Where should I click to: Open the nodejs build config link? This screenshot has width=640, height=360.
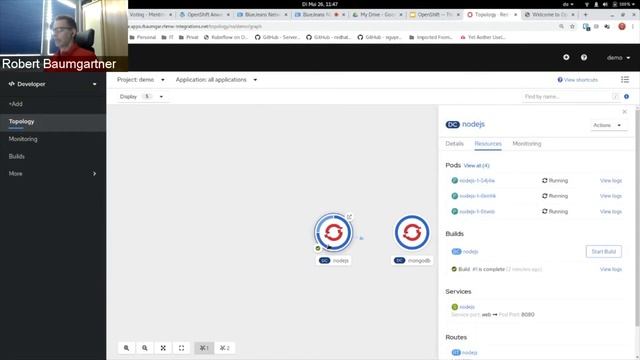470,251
